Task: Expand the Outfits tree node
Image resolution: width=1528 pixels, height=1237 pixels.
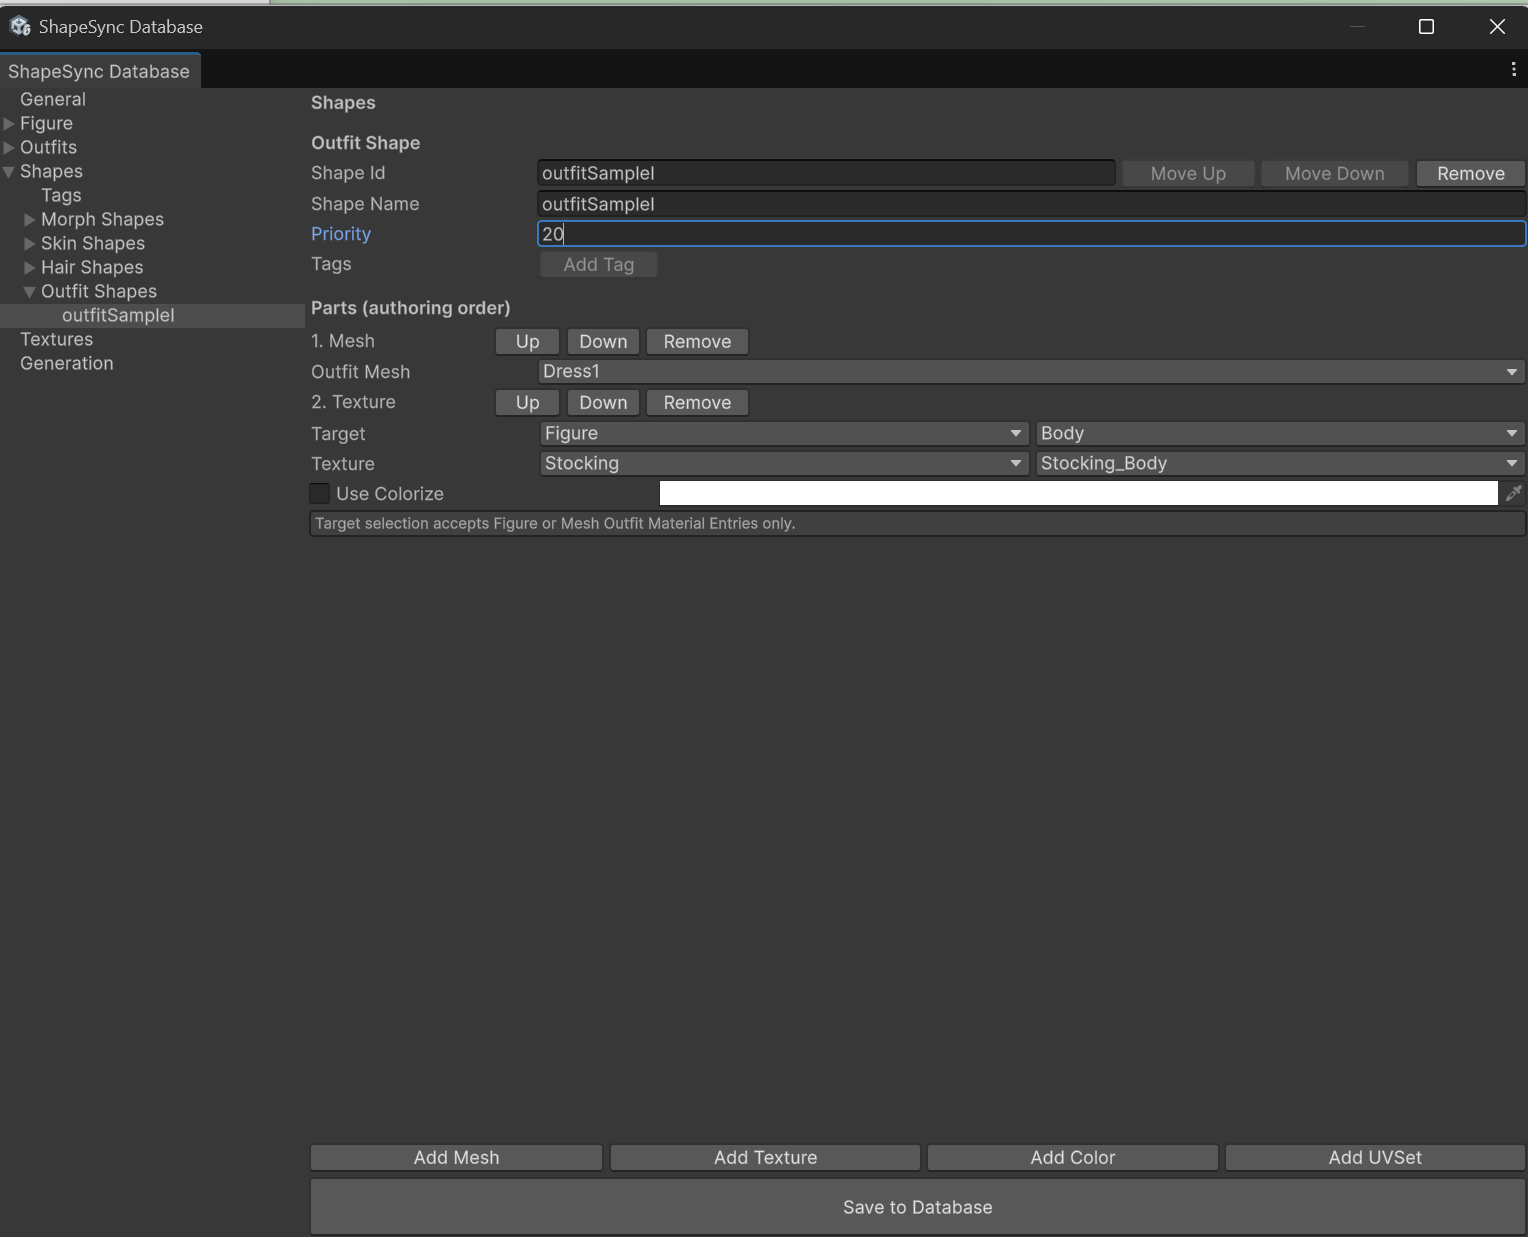Action: pyautogui.click(x=9, y=147)
